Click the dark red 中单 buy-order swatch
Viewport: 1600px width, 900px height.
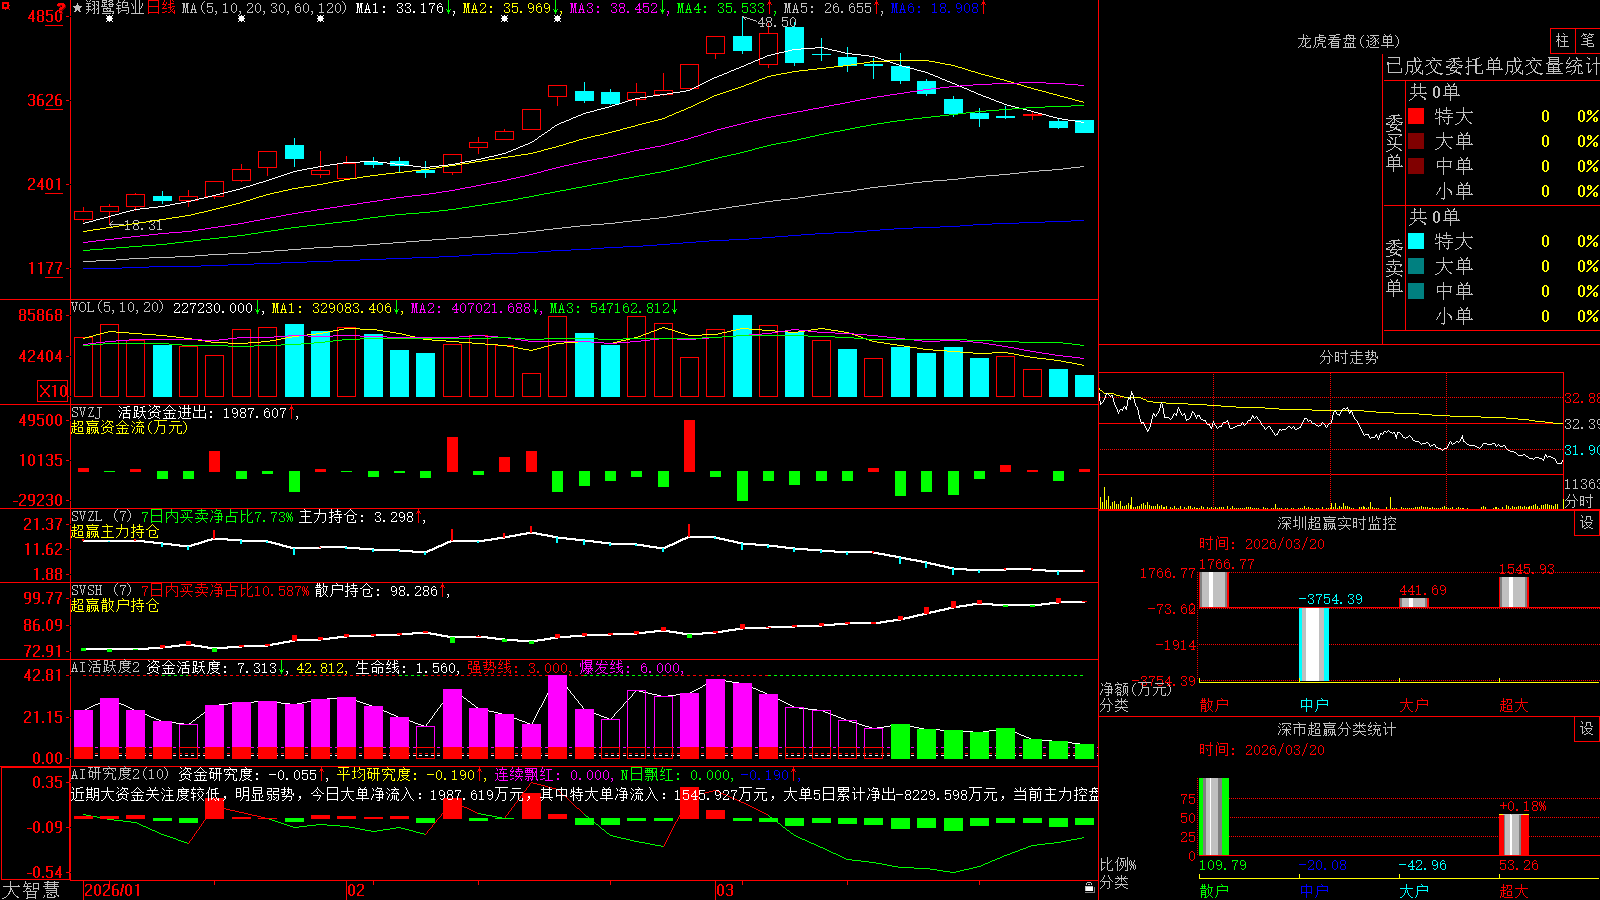(x=1416, y=166)
